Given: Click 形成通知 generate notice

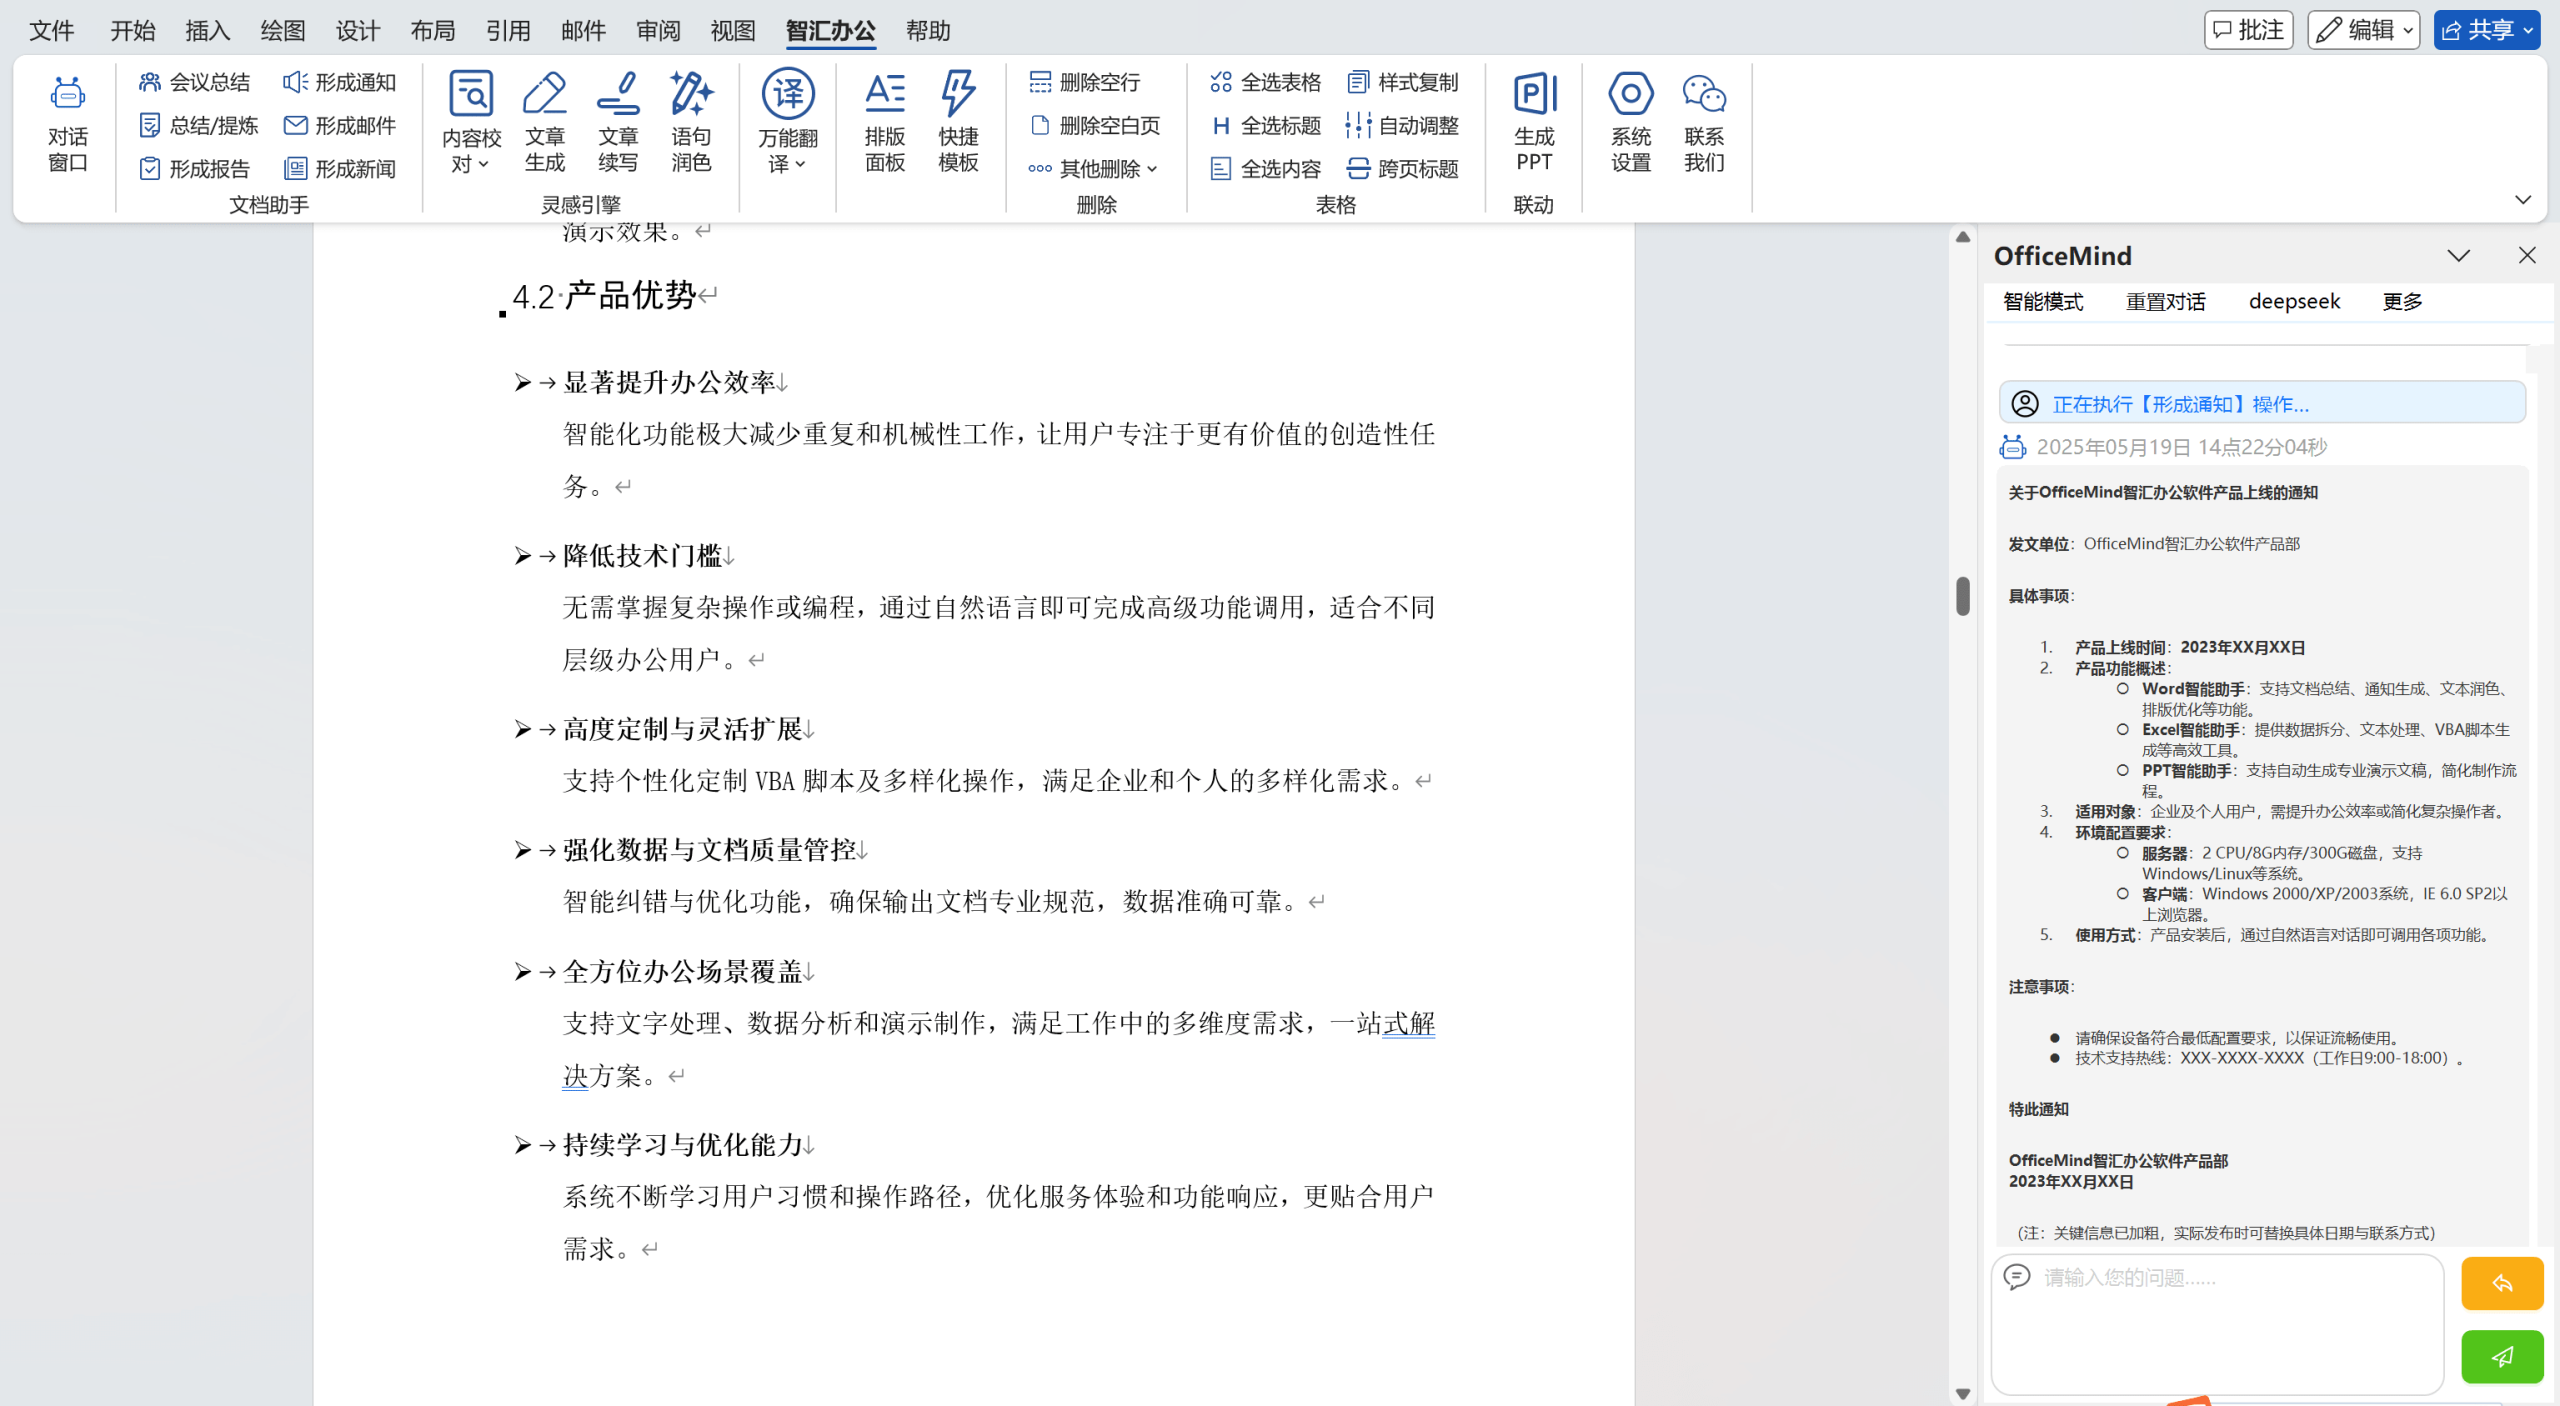Looking at the screenshot, I should point(340,82).
